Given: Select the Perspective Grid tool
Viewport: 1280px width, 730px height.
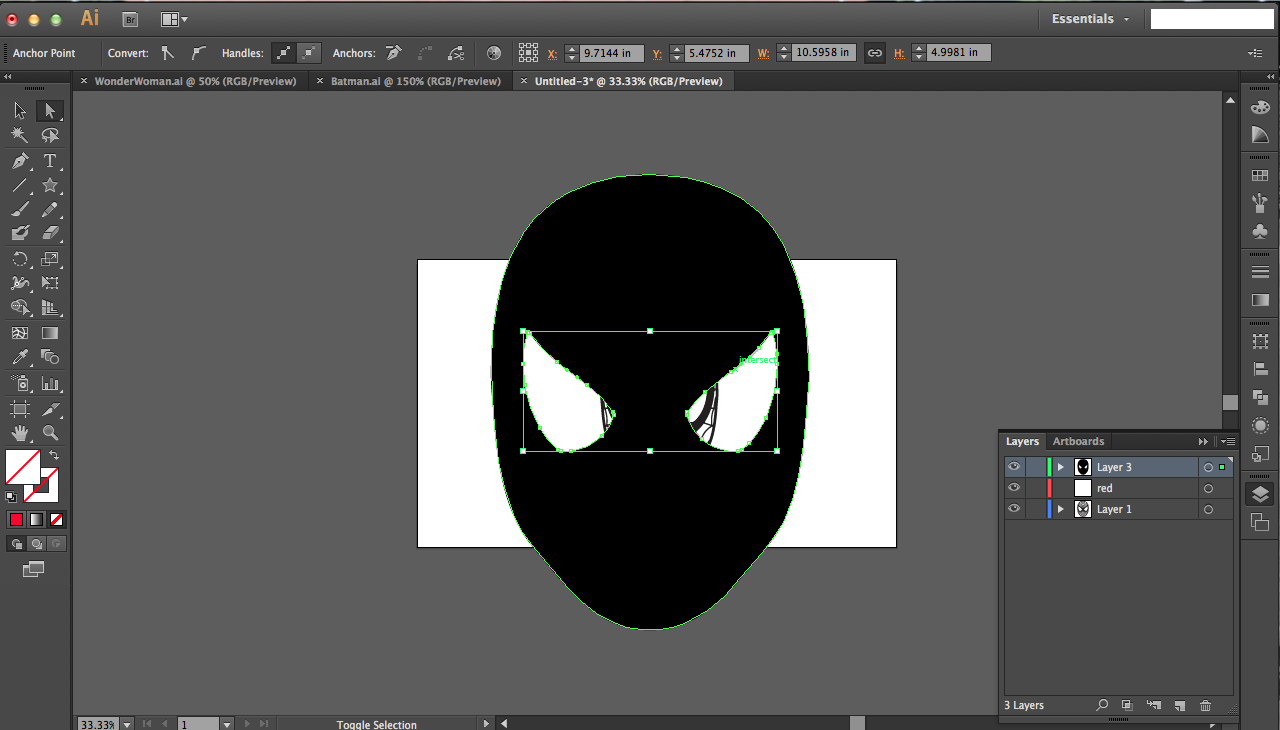Looking at the screenshot, I should [49, 308].
